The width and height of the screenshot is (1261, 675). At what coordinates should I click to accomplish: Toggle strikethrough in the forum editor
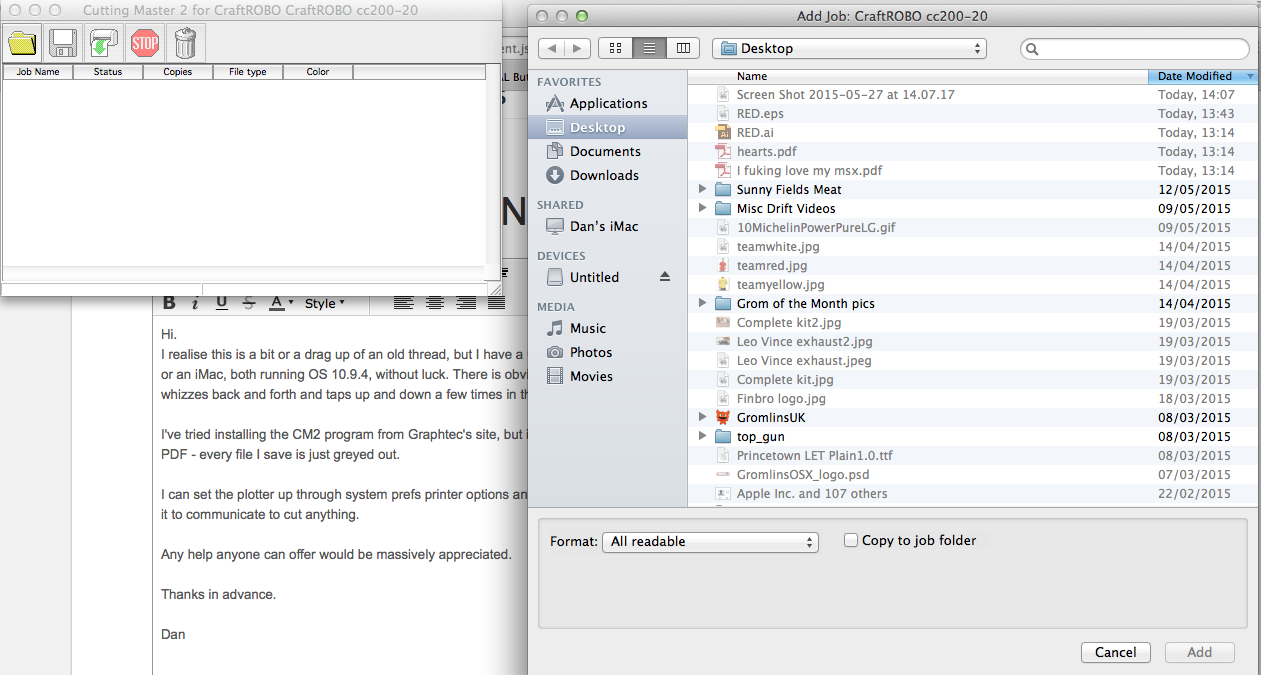coord(248,303)
